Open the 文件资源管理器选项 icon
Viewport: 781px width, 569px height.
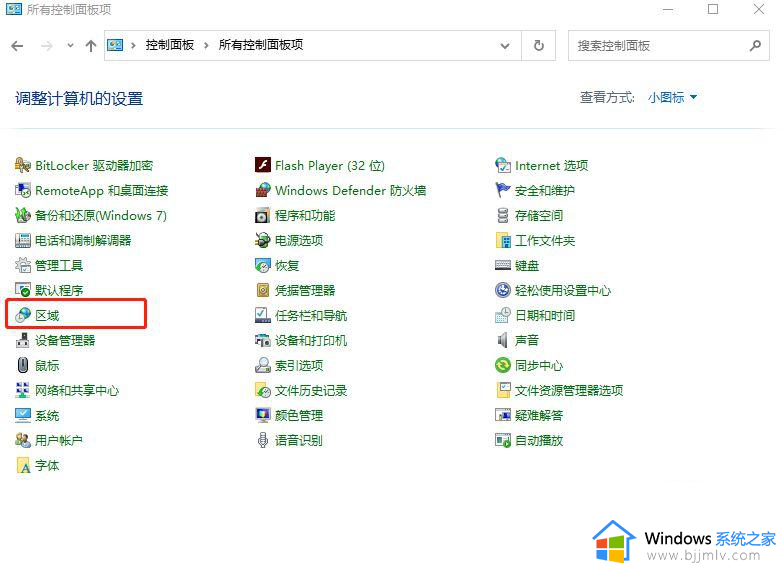point(503,390)
